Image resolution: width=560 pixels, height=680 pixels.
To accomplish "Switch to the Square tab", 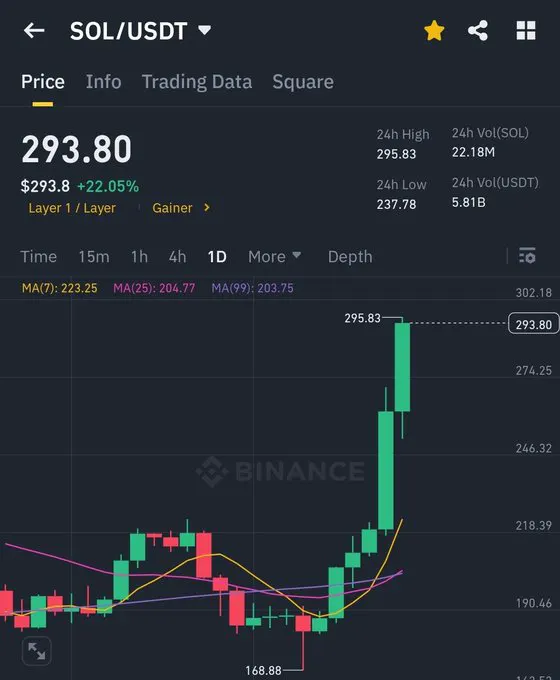I will pyautogui.click(x=303, y=82).
